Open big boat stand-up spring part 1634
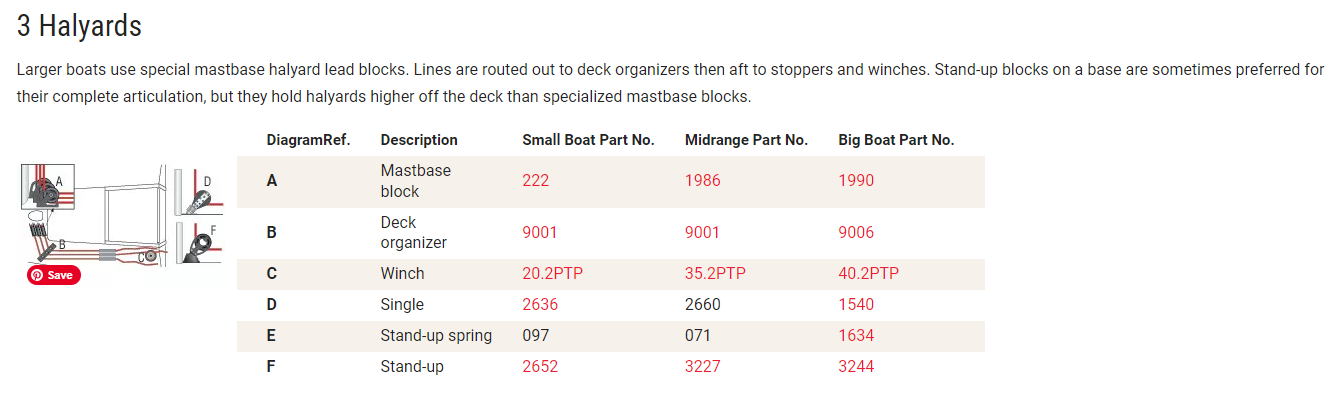This screenshot has height=420, width=1342. [x=856, y=336]
